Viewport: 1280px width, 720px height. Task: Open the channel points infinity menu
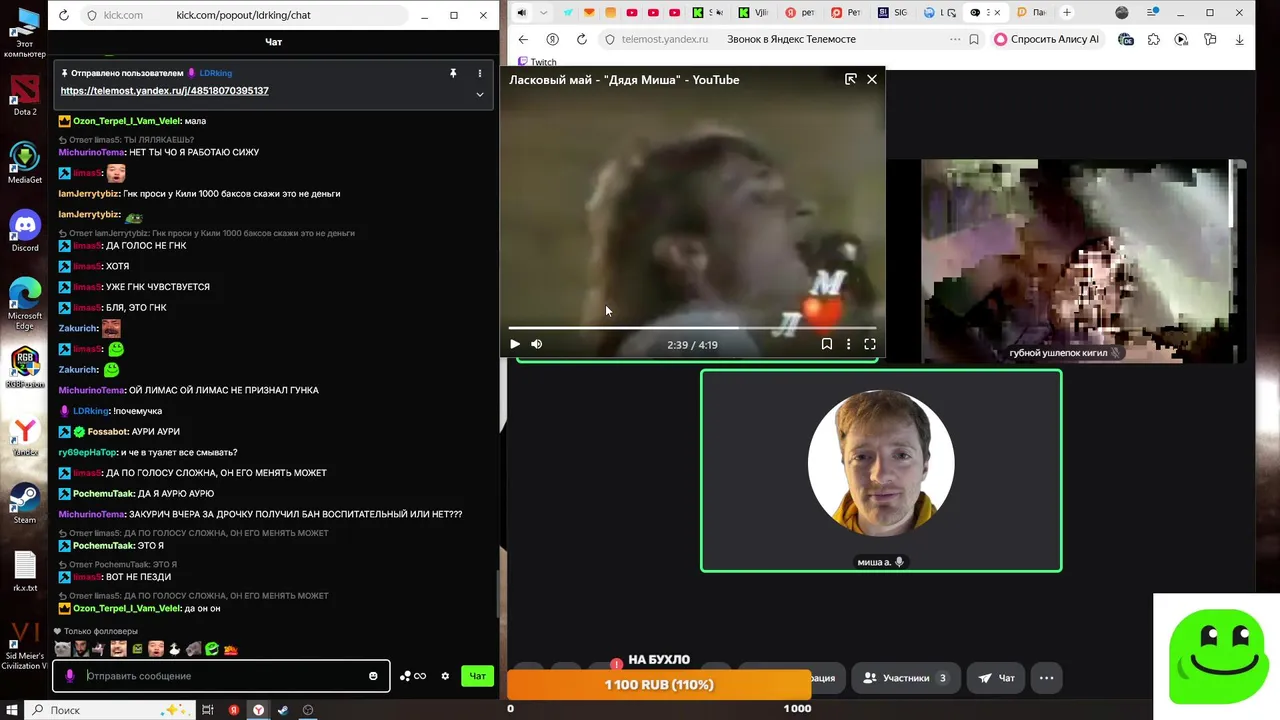click(x=413, y=676)
